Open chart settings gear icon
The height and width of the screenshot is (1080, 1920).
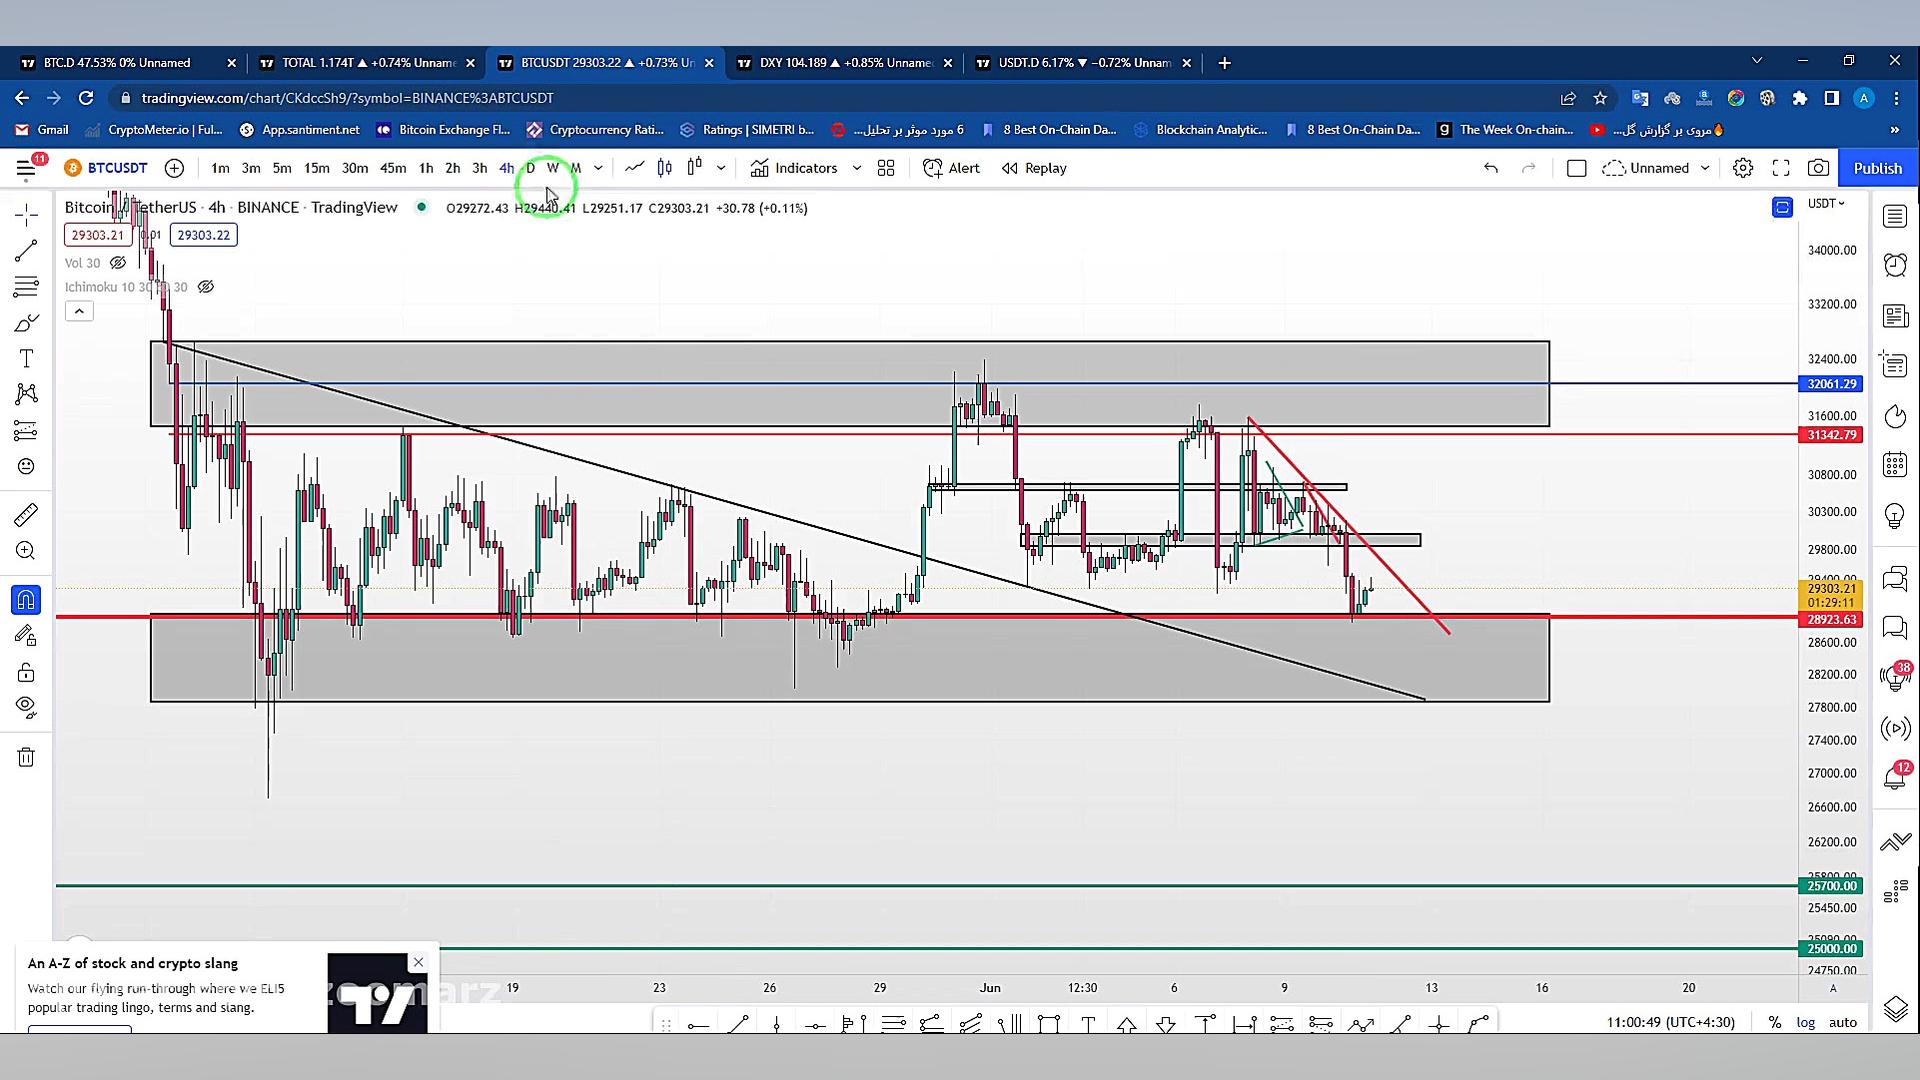[1743, 168]
